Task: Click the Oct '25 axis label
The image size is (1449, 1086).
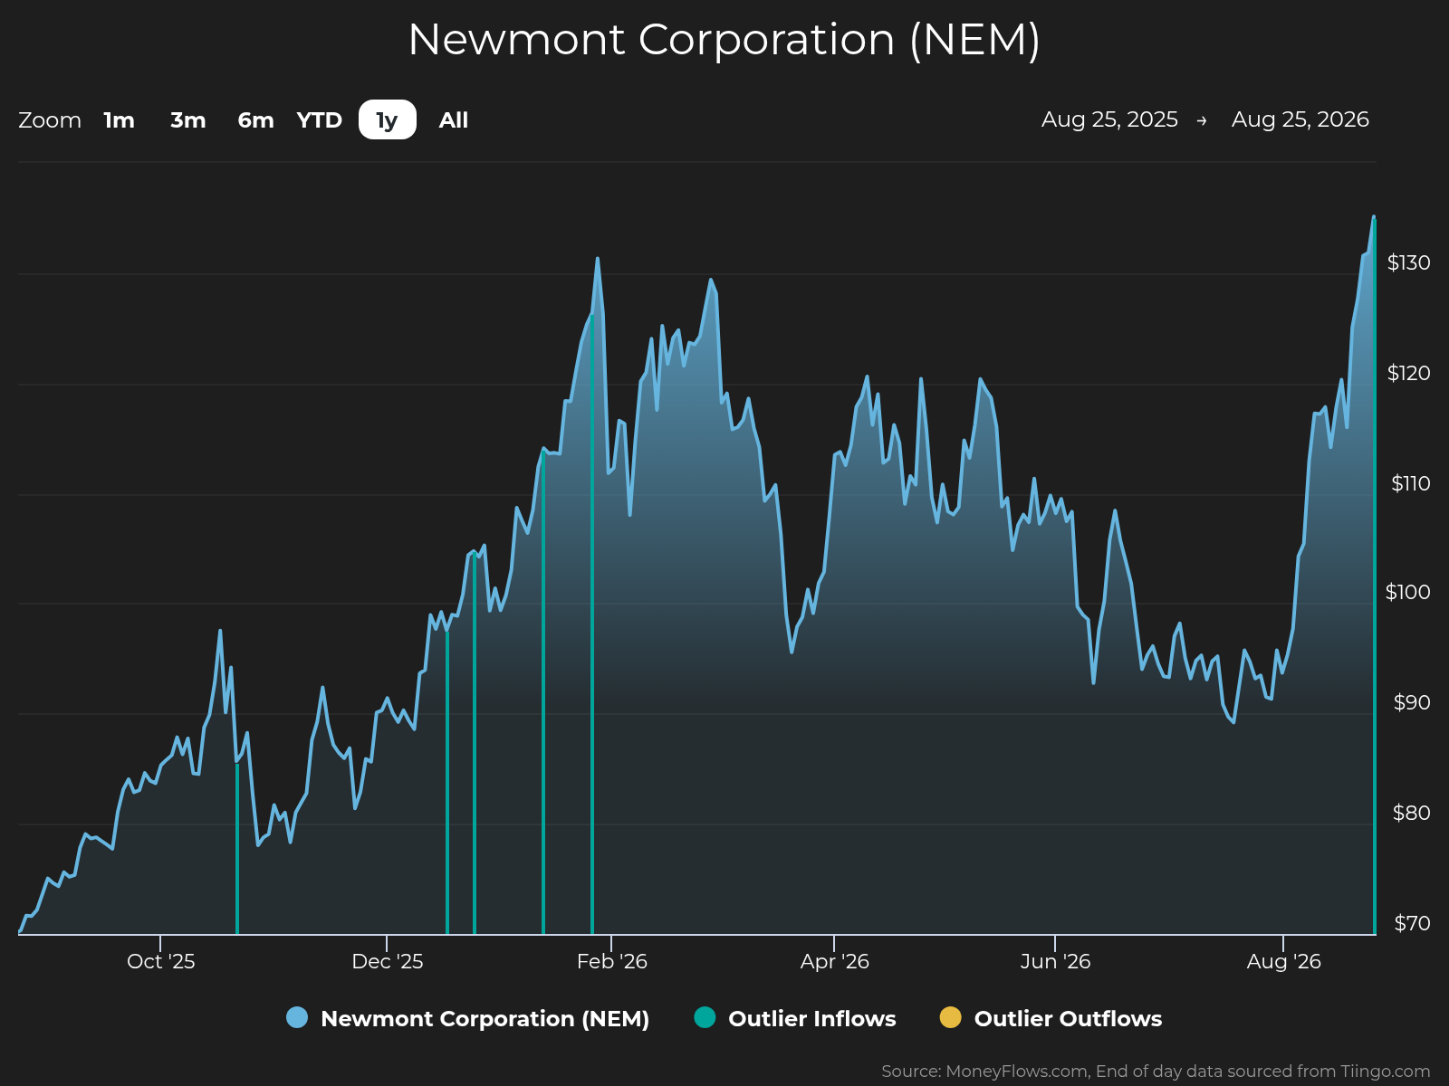Action: point(161,961)
